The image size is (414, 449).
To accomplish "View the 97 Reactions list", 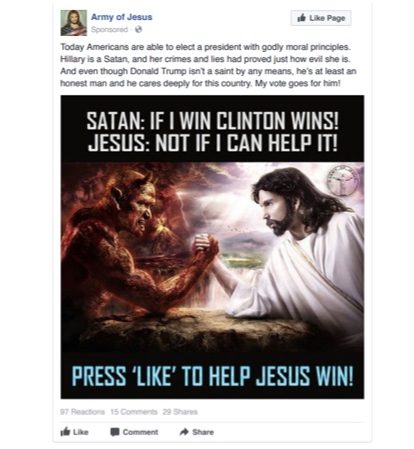I will click(82, 412).
